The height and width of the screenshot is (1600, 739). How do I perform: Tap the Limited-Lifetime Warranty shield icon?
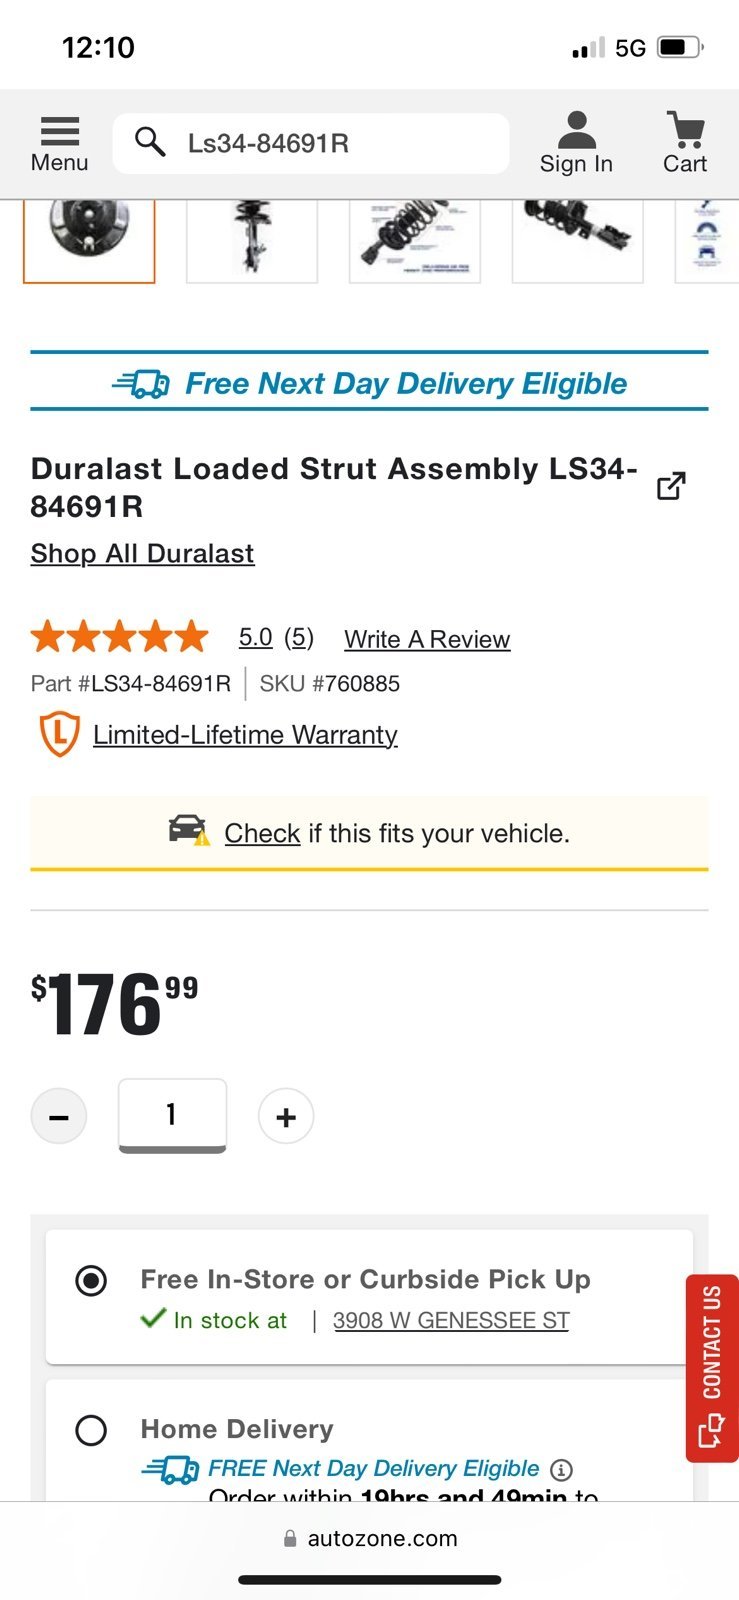point(59,734)
